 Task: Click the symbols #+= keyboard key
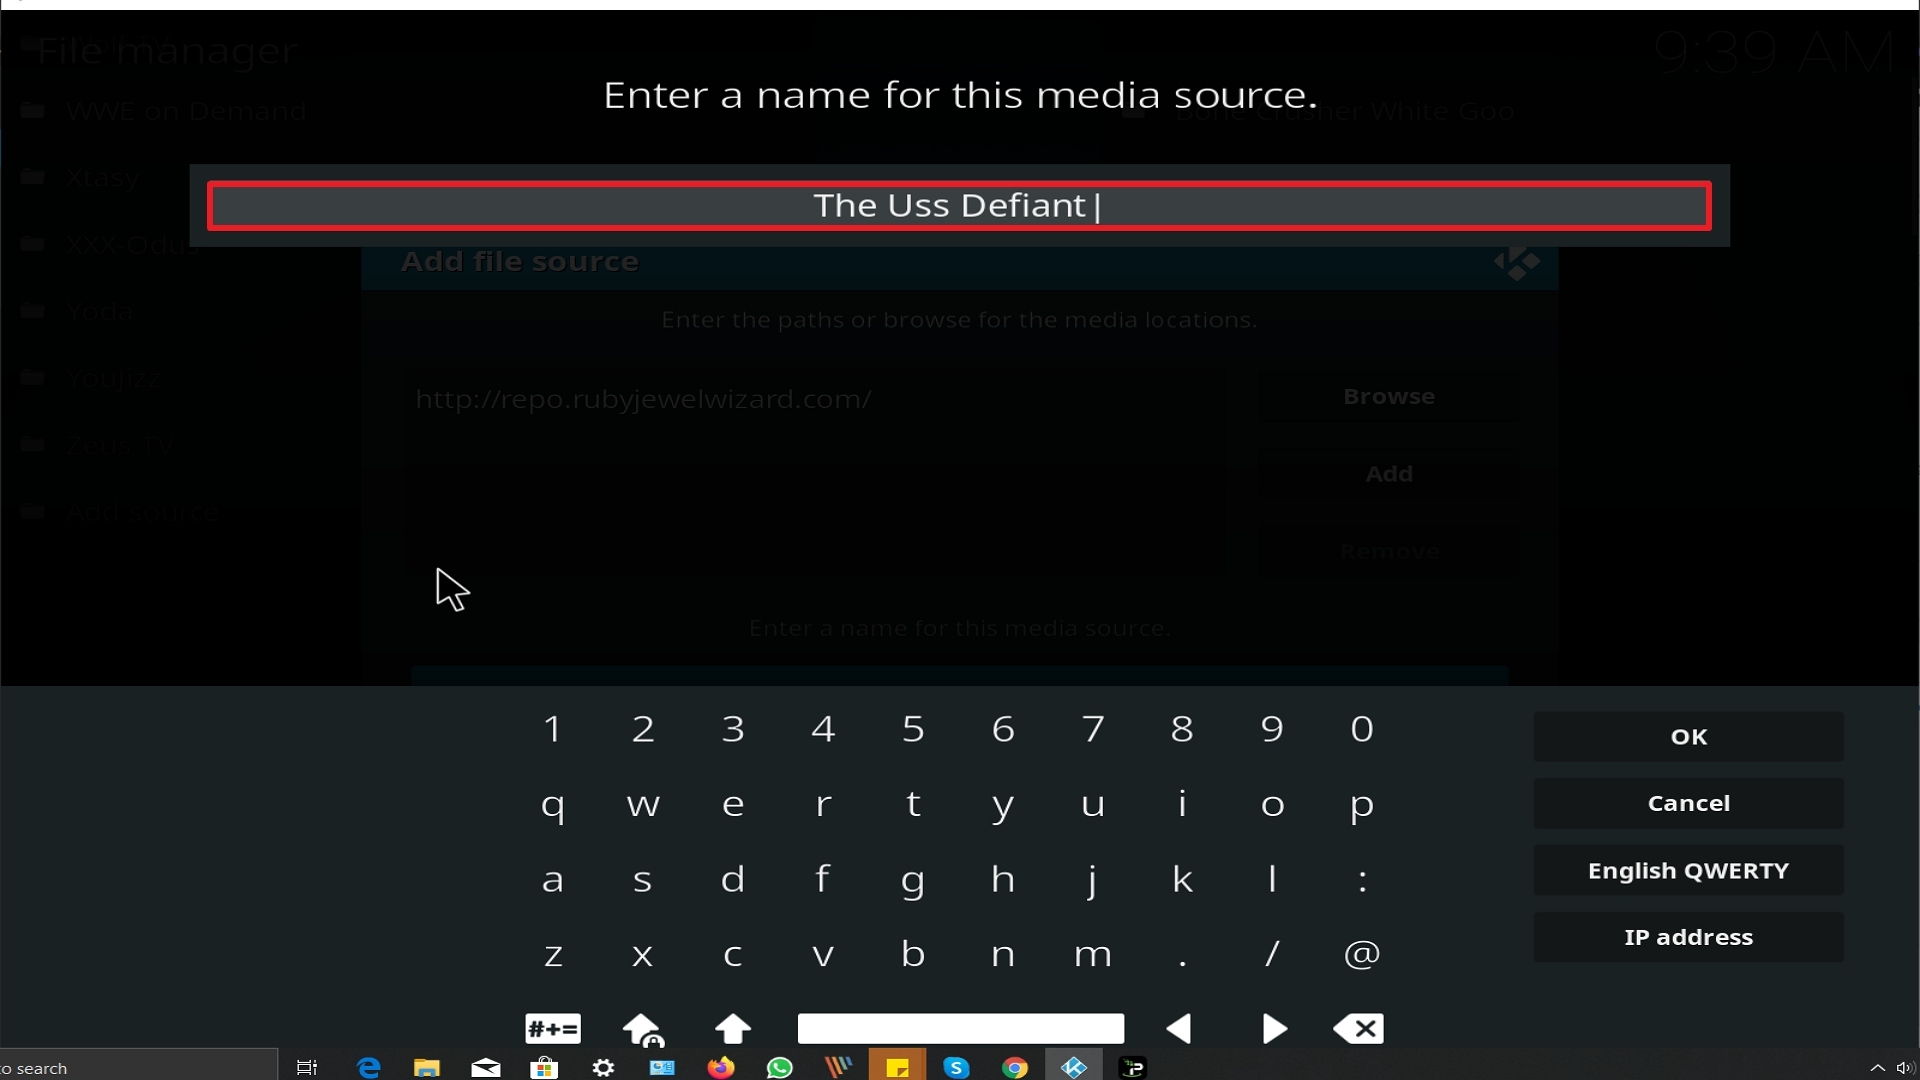(x=553, y=1028)
